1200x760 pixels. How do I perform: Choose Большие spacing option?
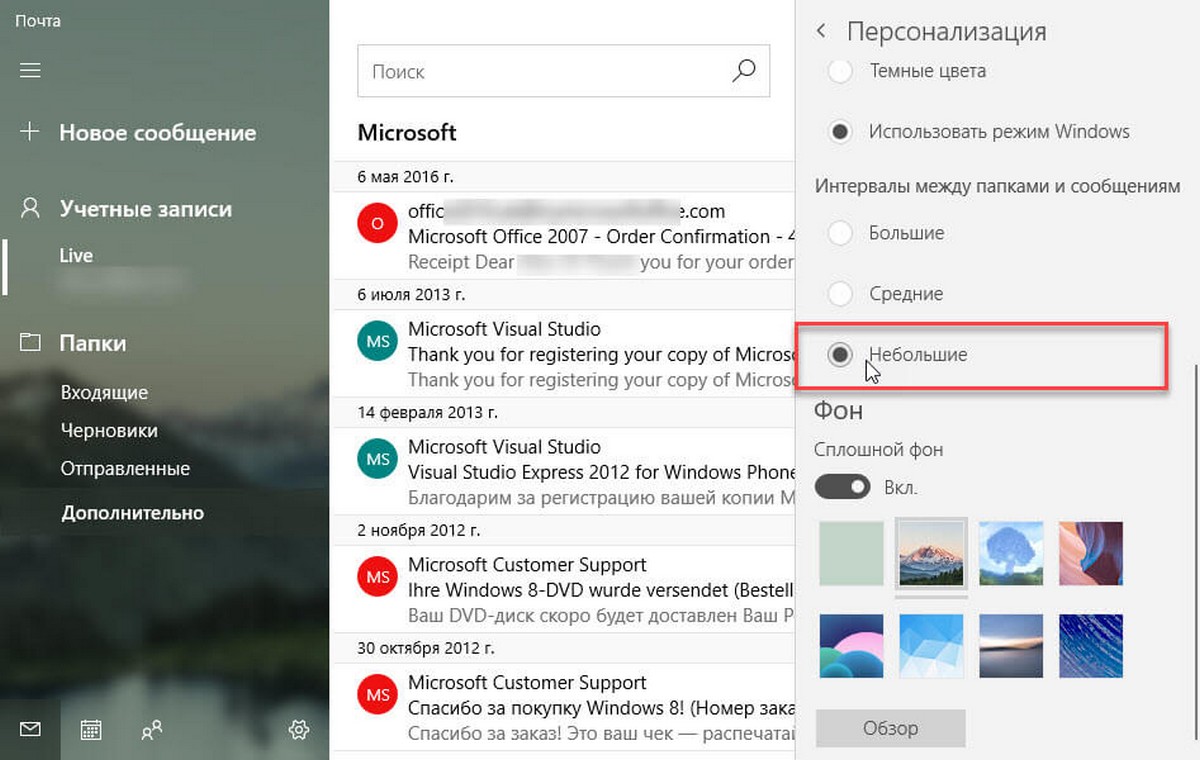(x=840, y=233)
